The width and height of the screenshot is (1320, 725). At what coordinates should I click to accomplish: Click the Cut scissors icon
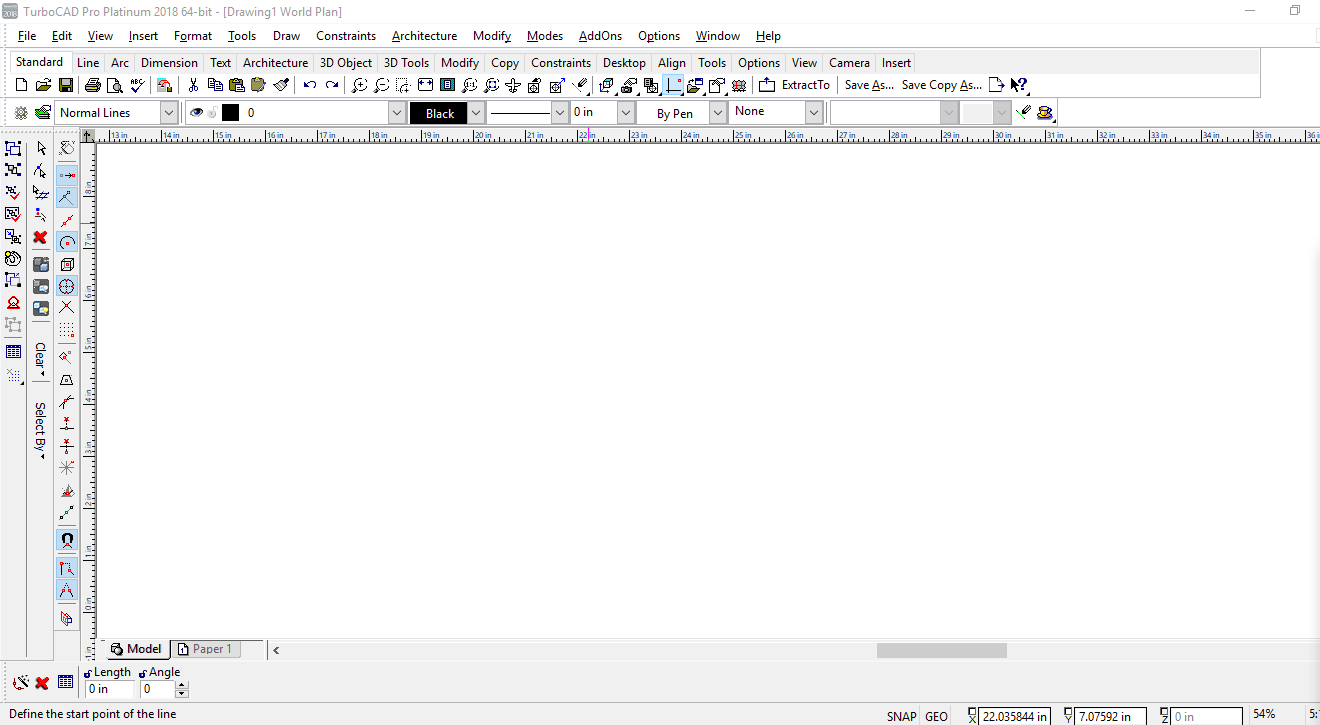[194, 85]
